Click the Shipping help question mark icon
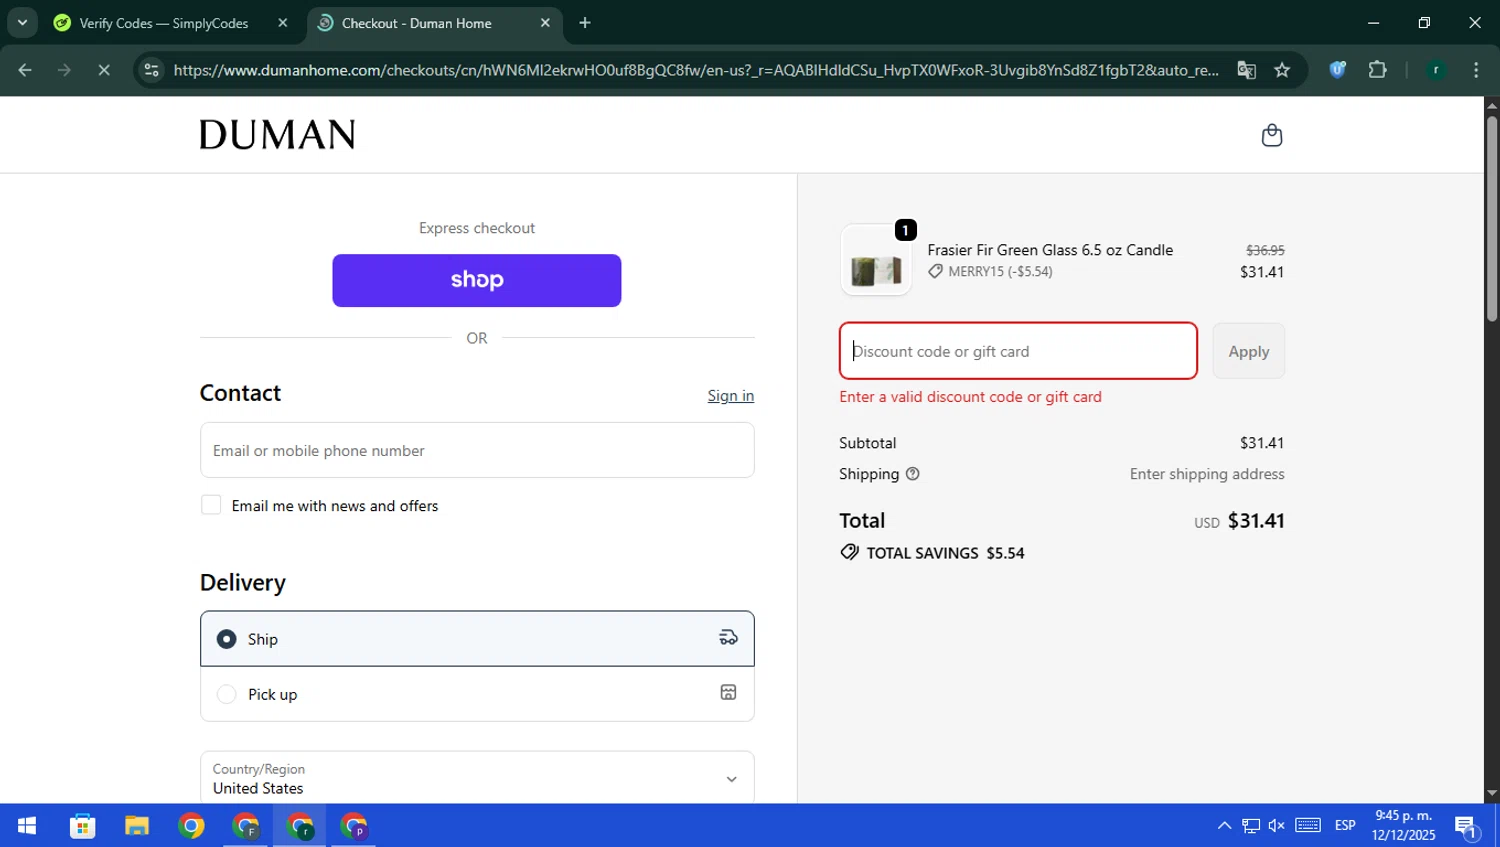This screenshot has width=1500, height=847. [x=912, y=474]
